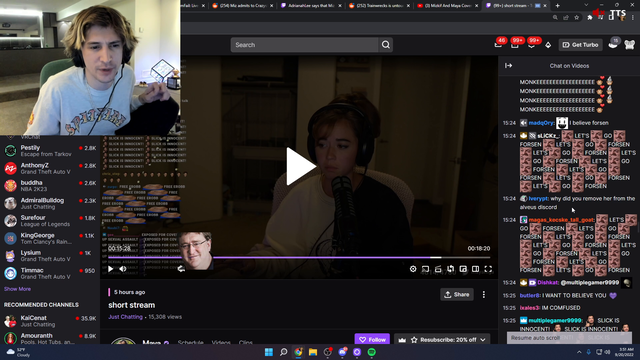Open Pestily channel in sidebar
The width and height of the screenshot is (640, 360).
pos(50,151)
